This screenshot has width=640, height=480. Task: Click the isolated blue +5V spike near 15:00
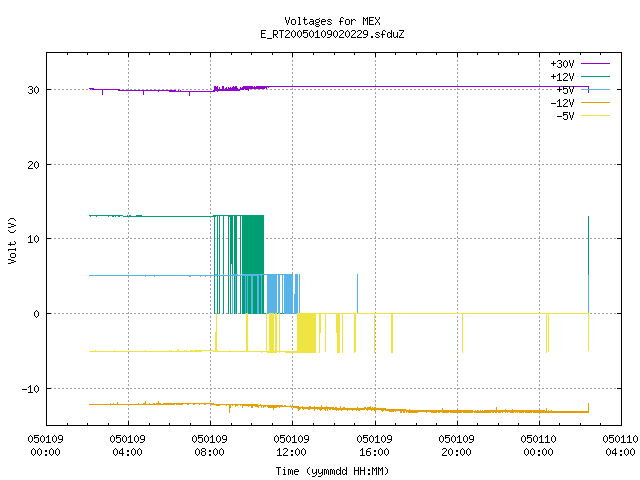pos(358,294)
